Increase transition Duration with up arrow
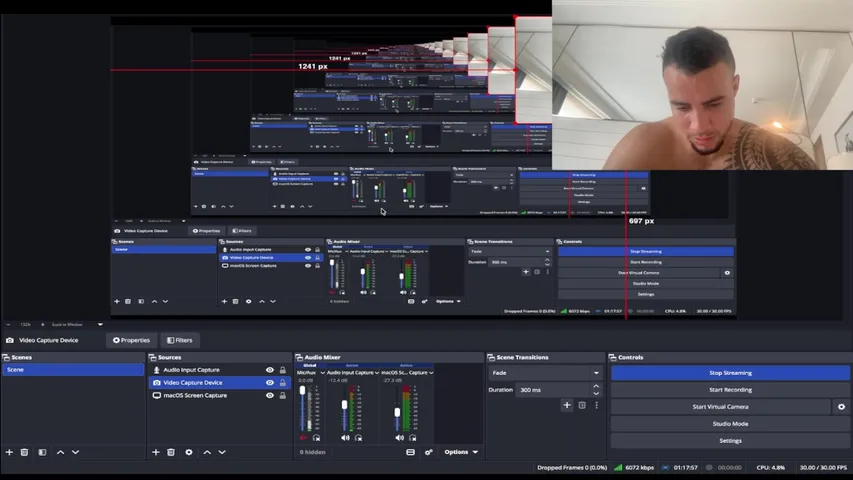Viewport: 853px width, 480px height. [x=596, y=386]
